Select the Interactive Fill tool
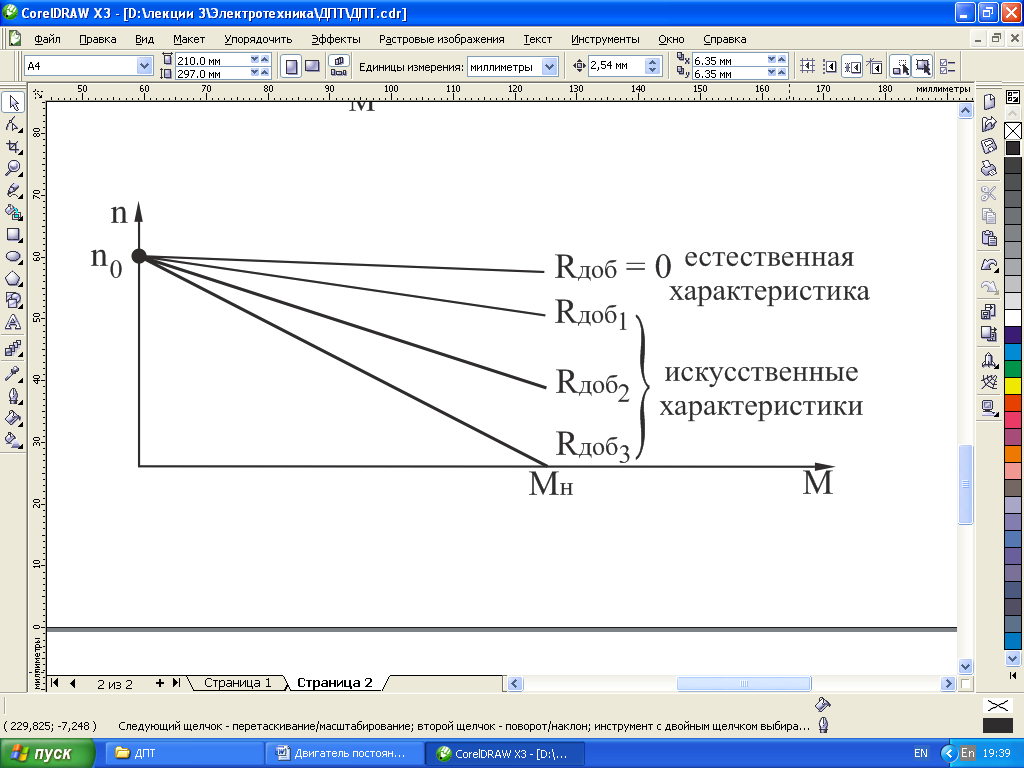Viewport: 1024px width, 768px height. (13, 440)
